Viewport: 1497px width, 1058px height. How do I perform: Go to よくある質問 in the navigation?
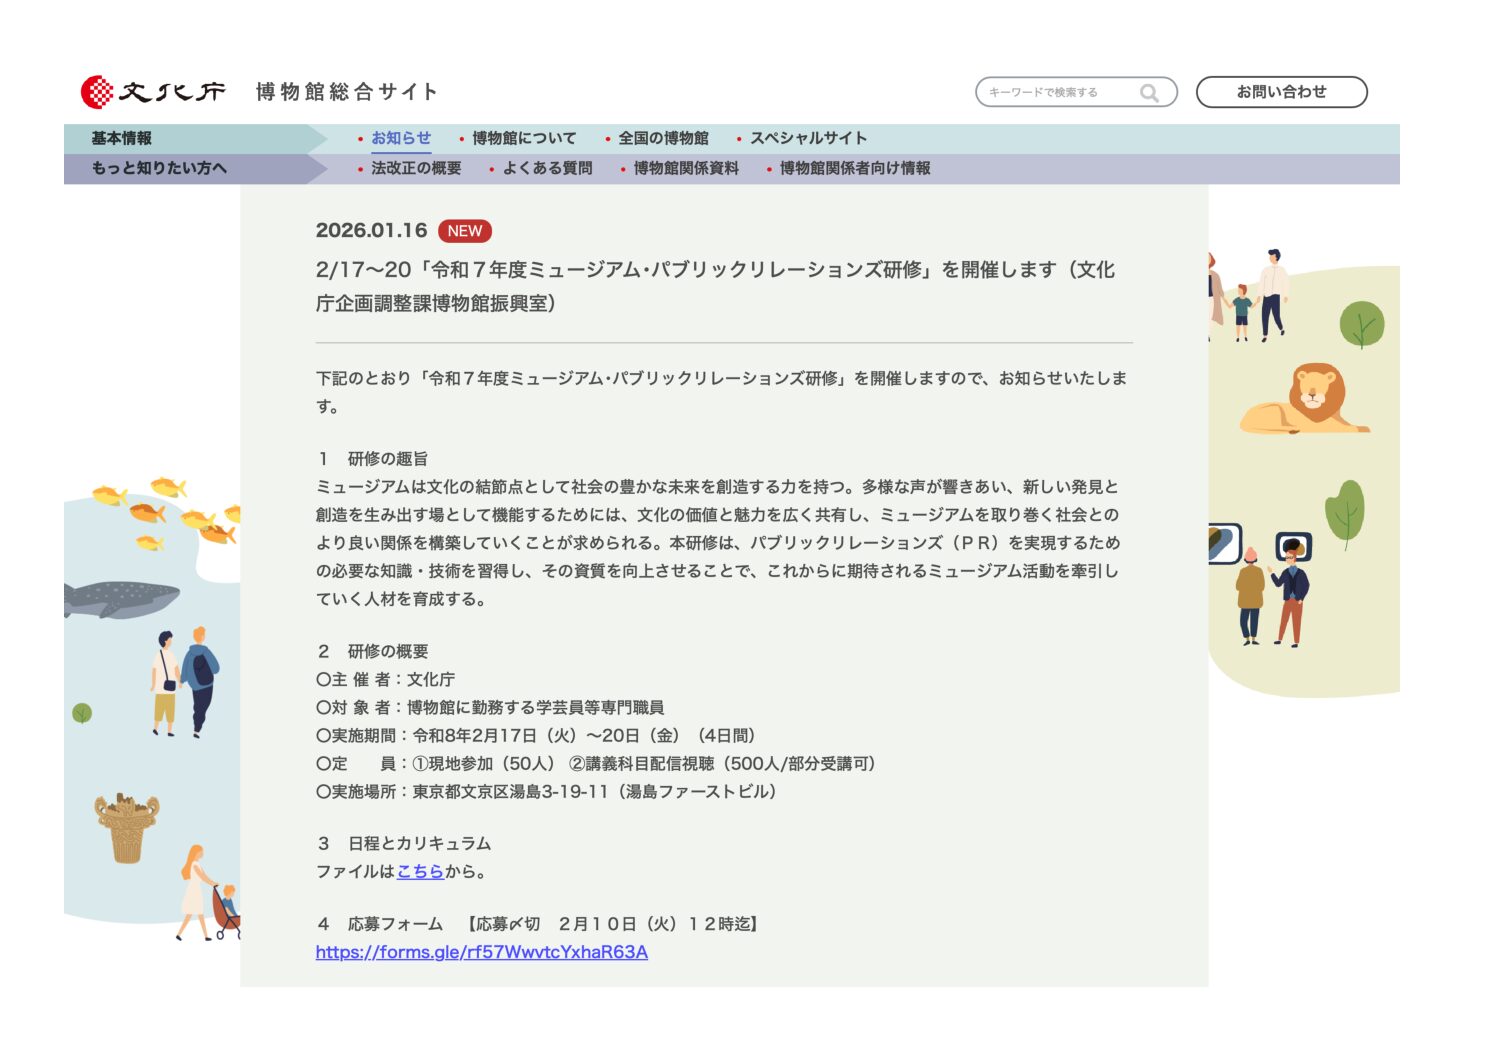pyautogui.click(x=547, y=168)
